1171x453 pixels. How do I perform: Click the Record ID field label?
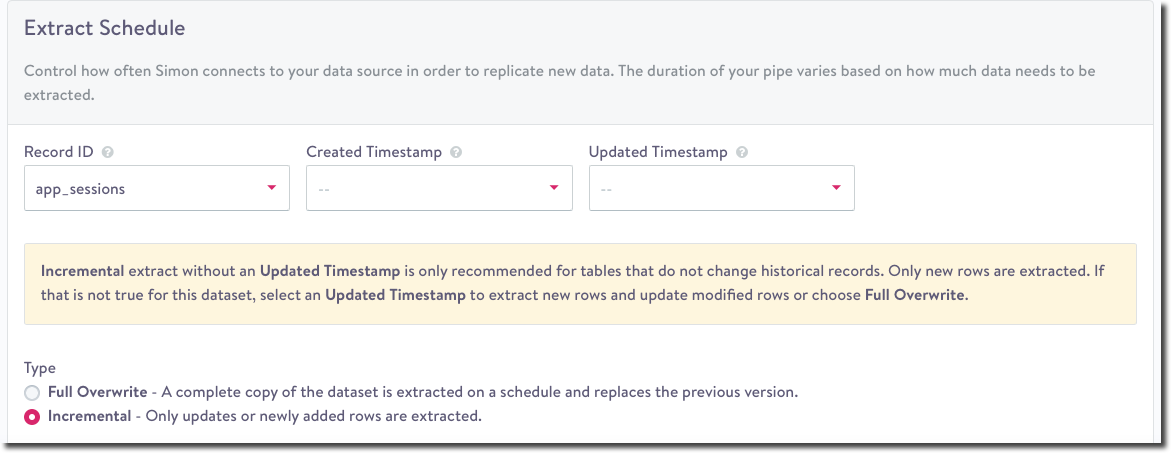(x=60, y=153)
